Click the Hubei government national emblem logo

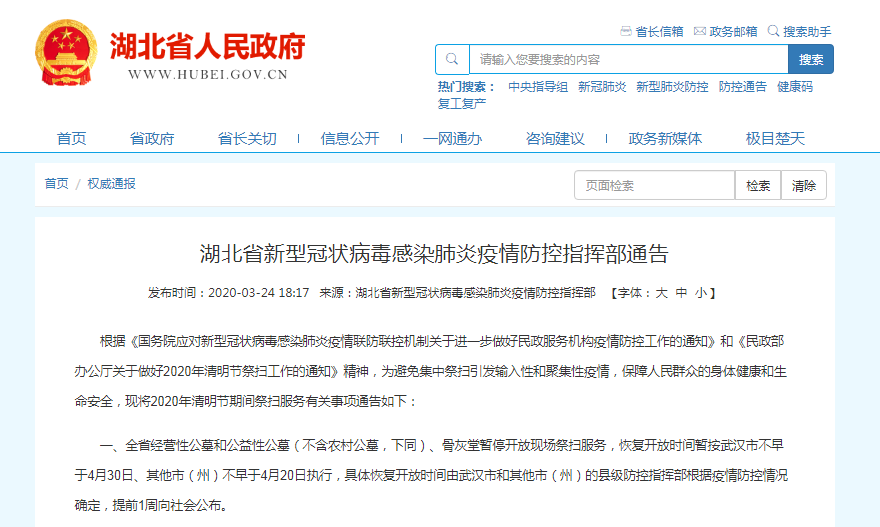66,54
